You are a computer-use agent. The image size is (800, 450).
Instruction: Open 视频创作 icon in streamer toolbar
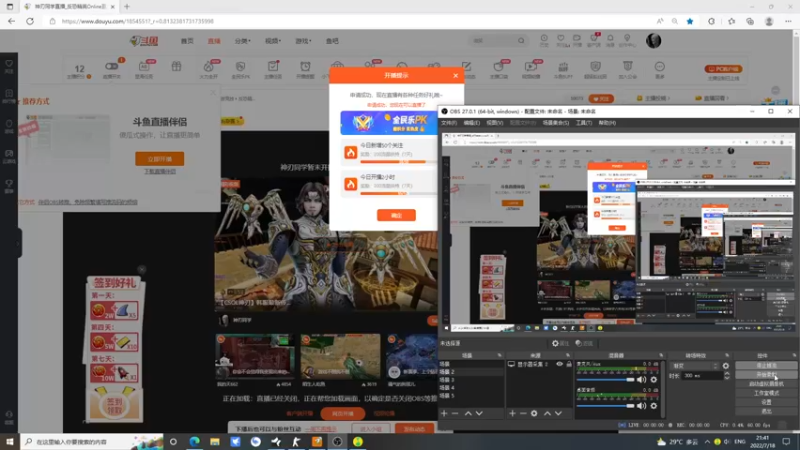531,69
